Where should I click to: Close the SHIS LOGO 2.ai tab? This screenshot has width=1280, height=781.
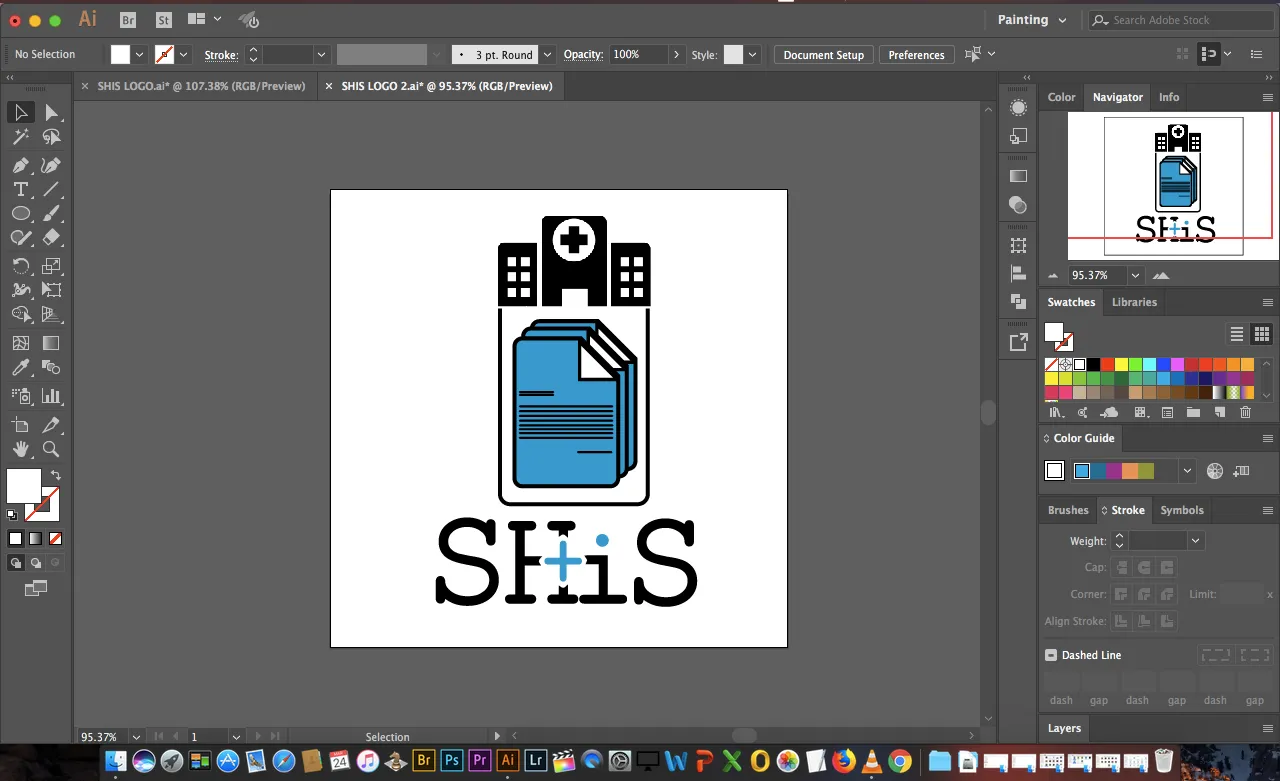(329, 86)
